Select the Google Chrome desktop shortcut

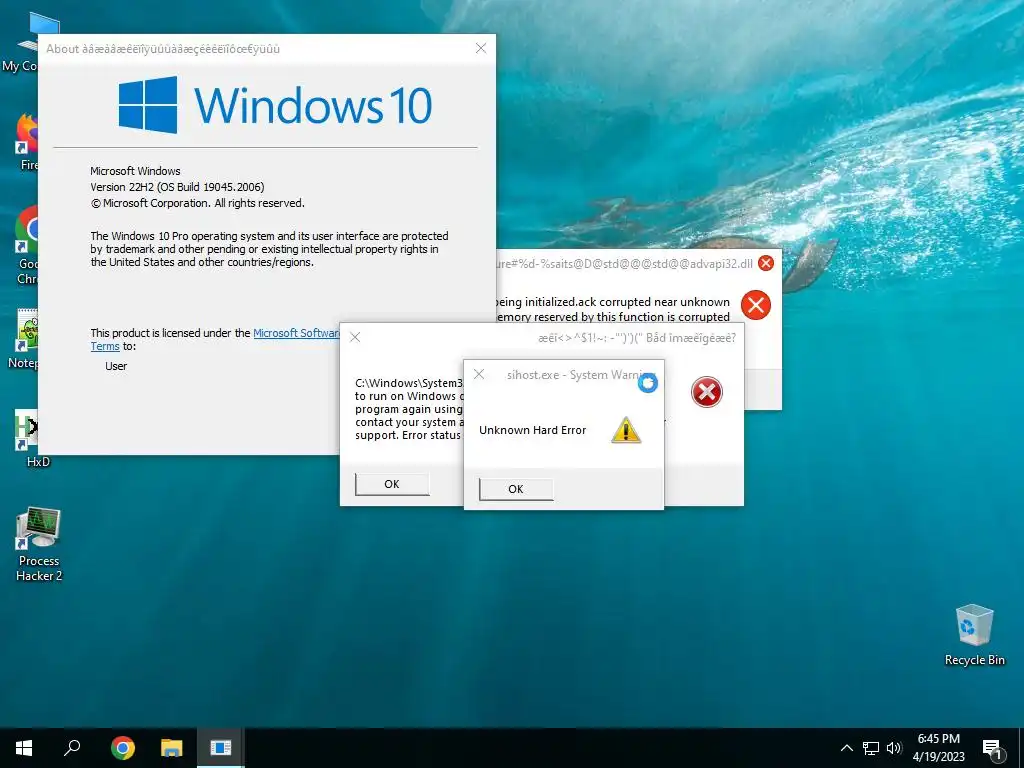(x=26, y=245)
